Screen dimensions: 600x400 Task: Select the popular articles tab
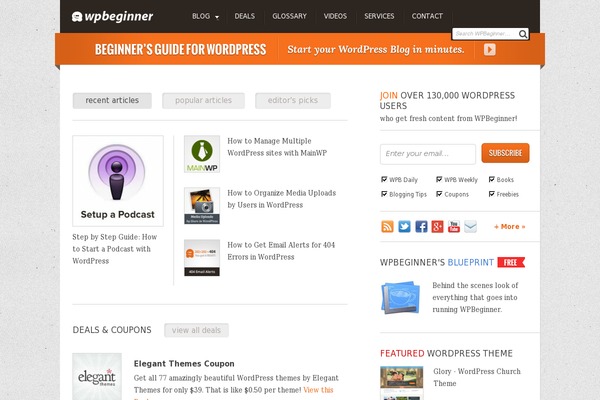(203, 101)
